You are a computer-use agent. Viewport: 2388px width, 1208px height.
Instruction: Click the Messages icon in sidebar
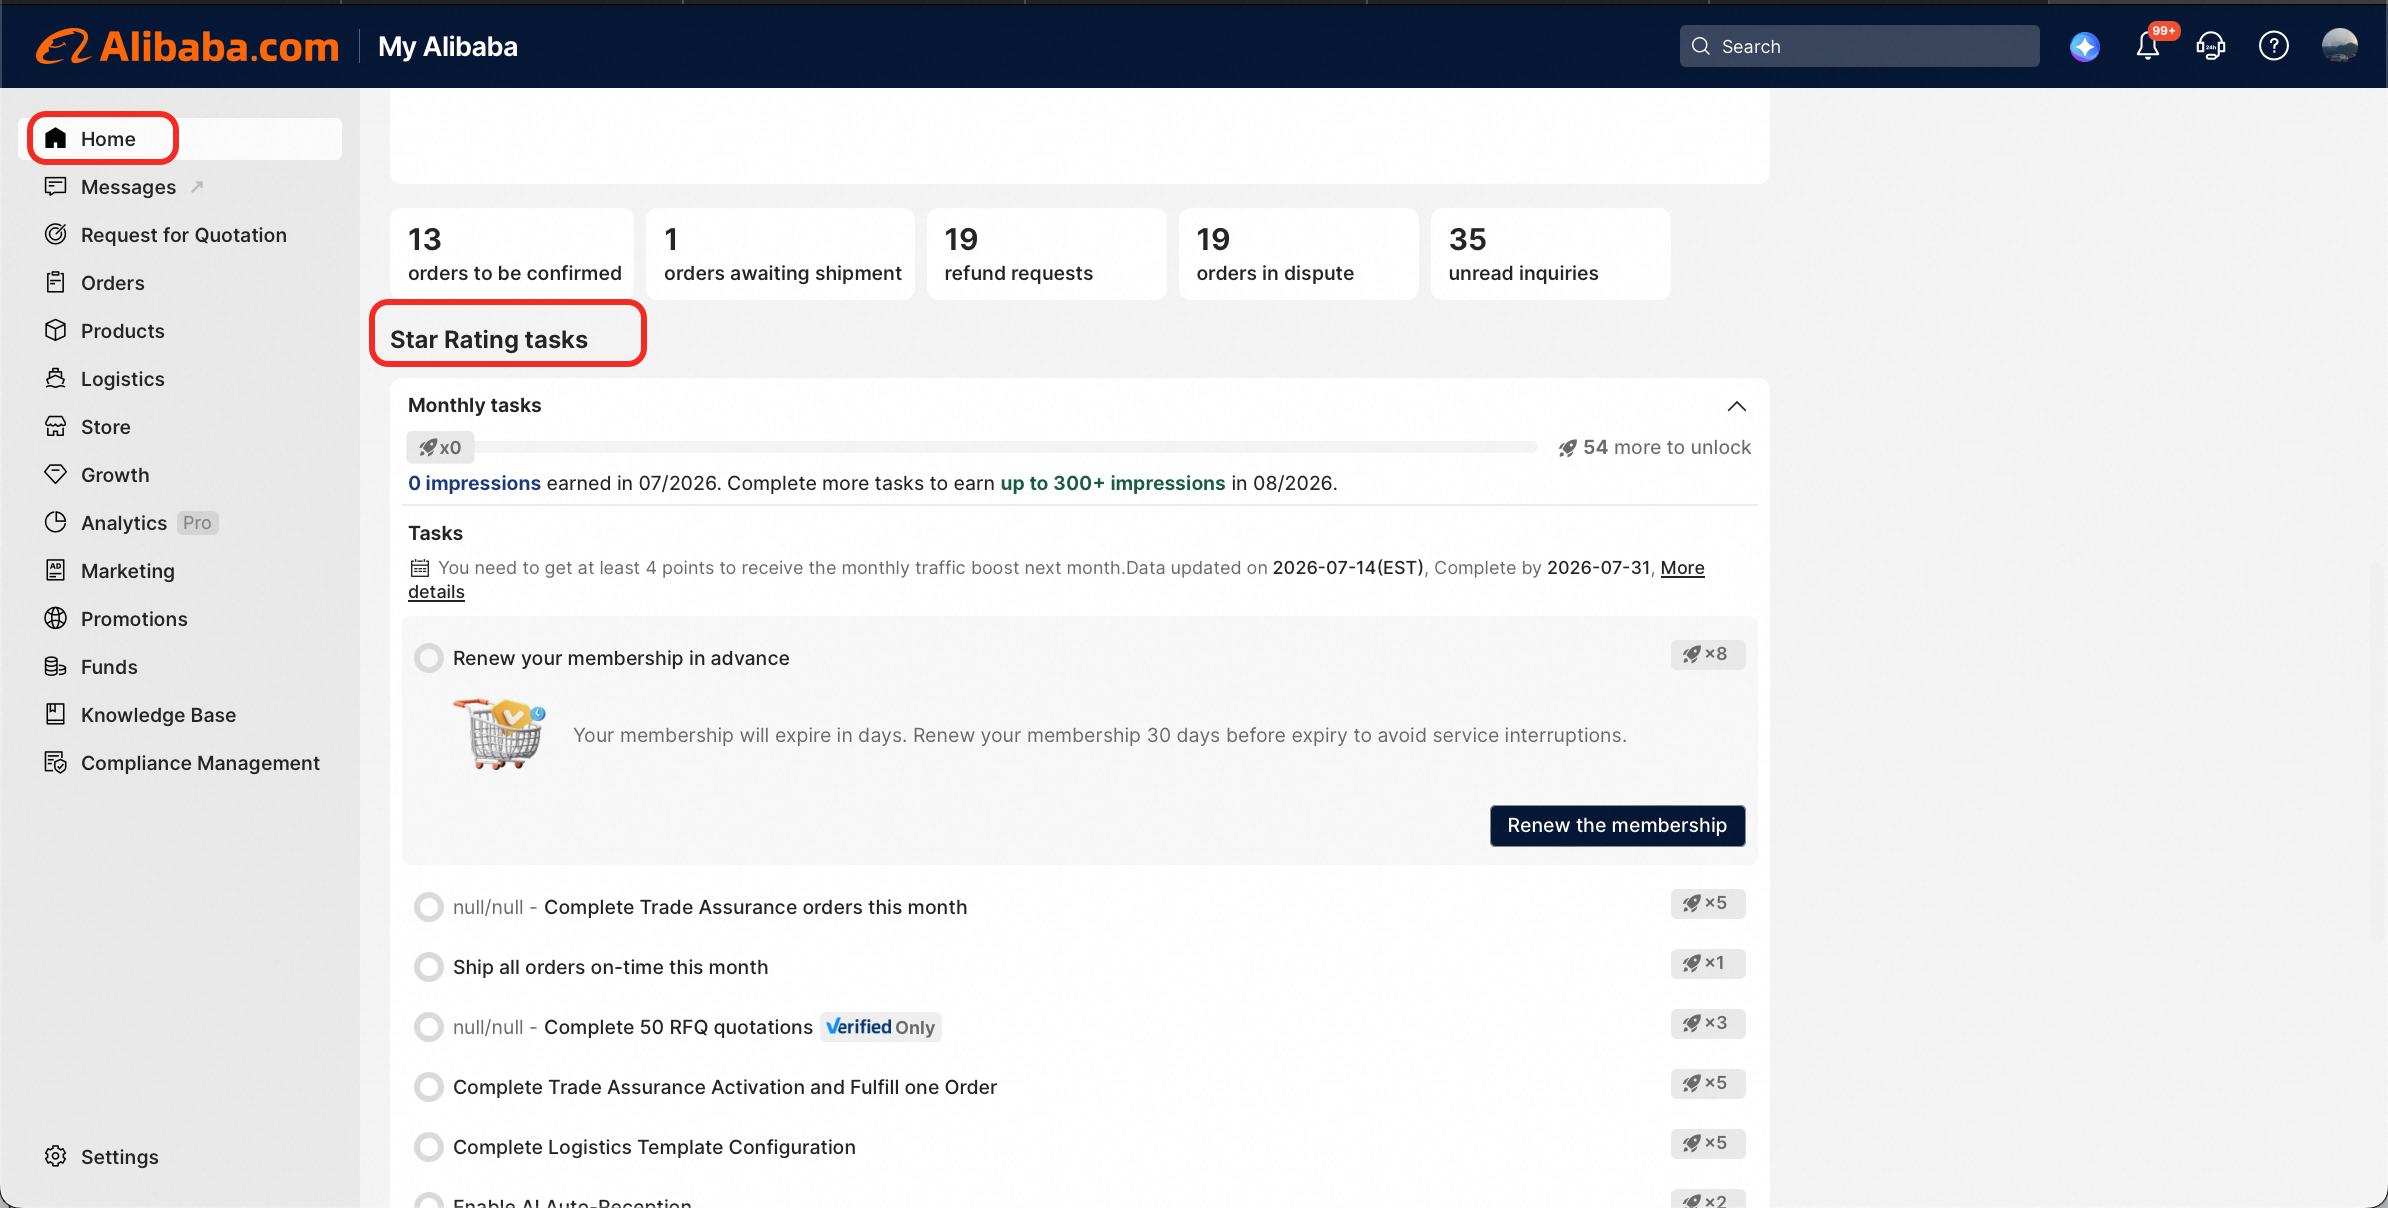(x=56, y=187)
